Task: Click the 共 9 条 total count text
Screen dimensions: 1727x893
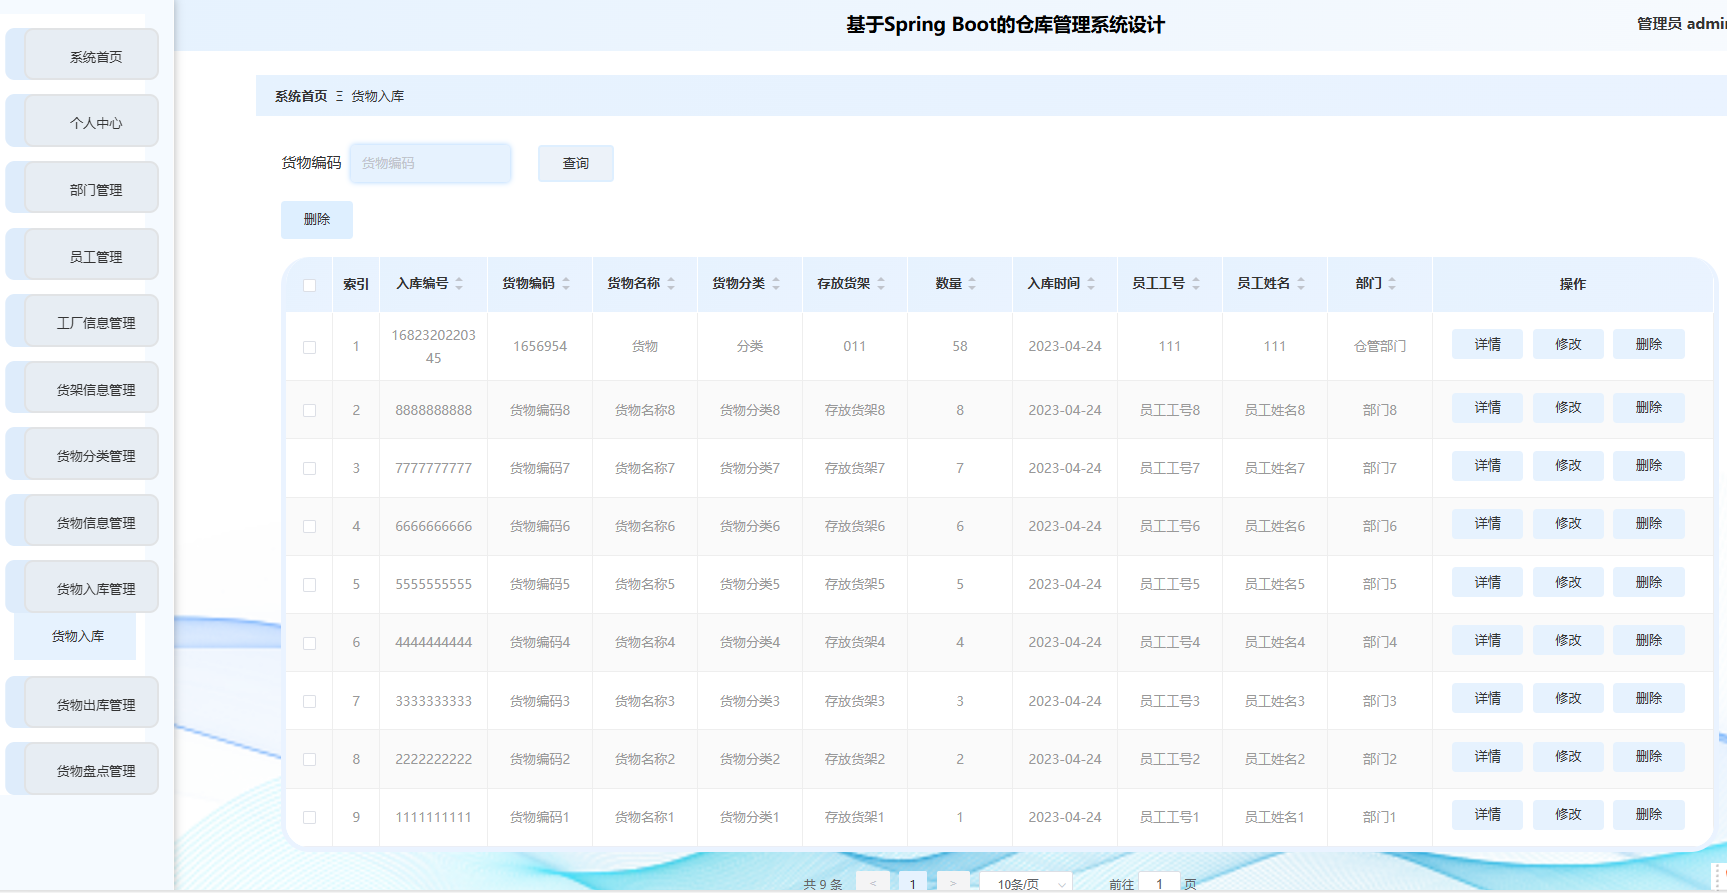Action: 823,884
